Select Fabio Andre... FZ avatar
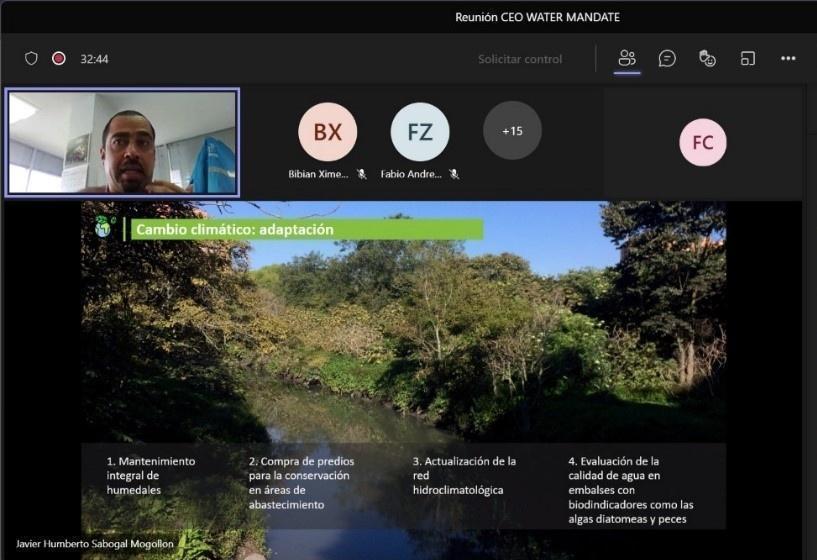The height and width of the screenshot is (560, 817). 419,132
